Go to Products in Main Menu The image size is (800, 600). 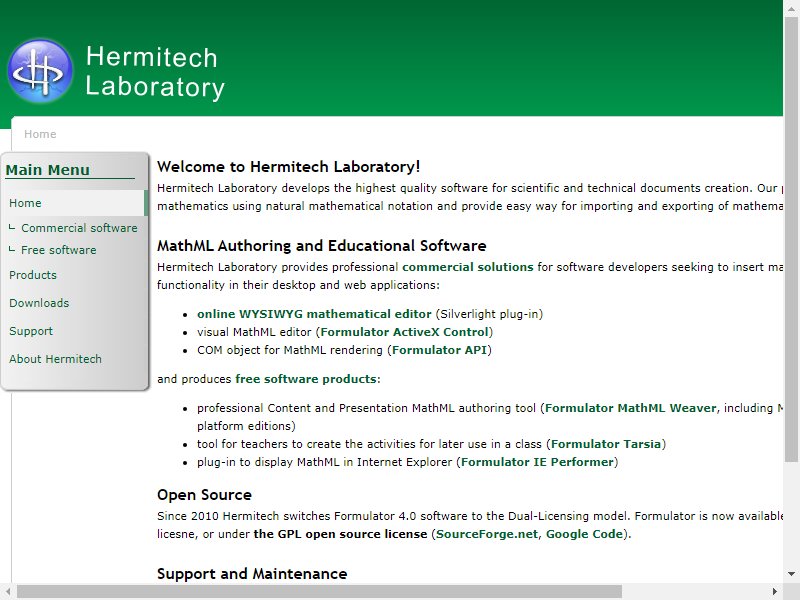pos(33,275)
